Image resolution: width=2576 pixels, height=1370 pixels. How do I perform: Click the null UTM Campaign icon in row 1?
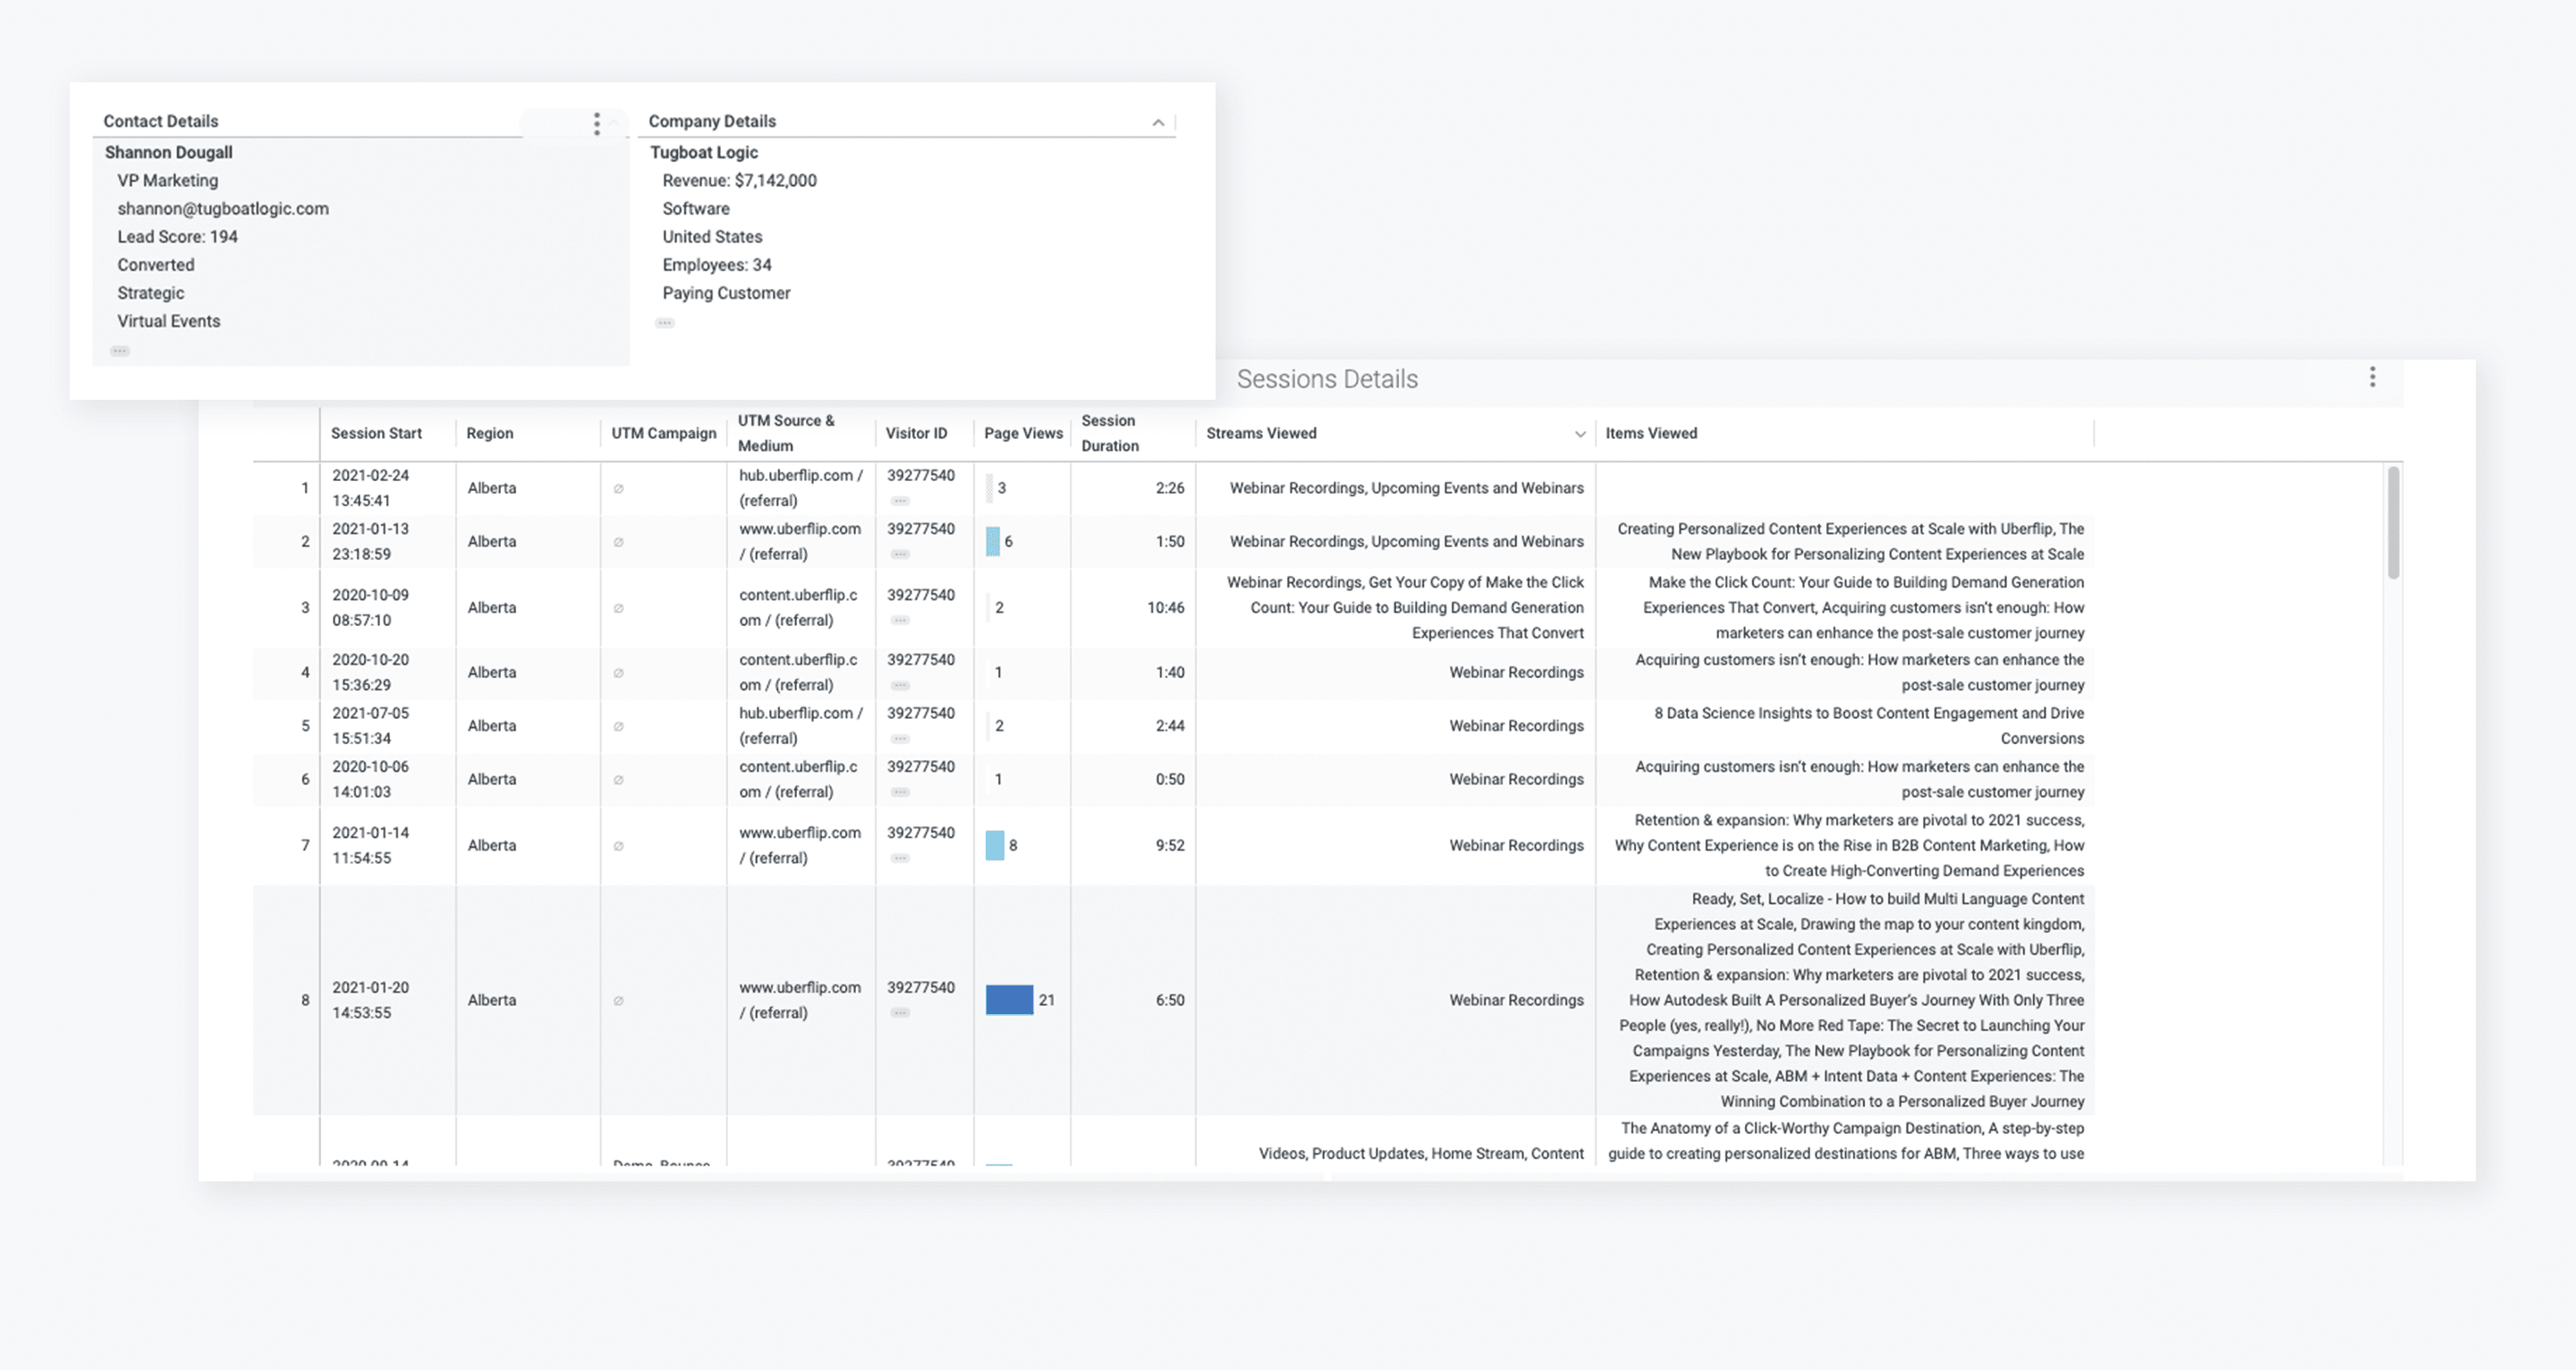click(618, 489)
